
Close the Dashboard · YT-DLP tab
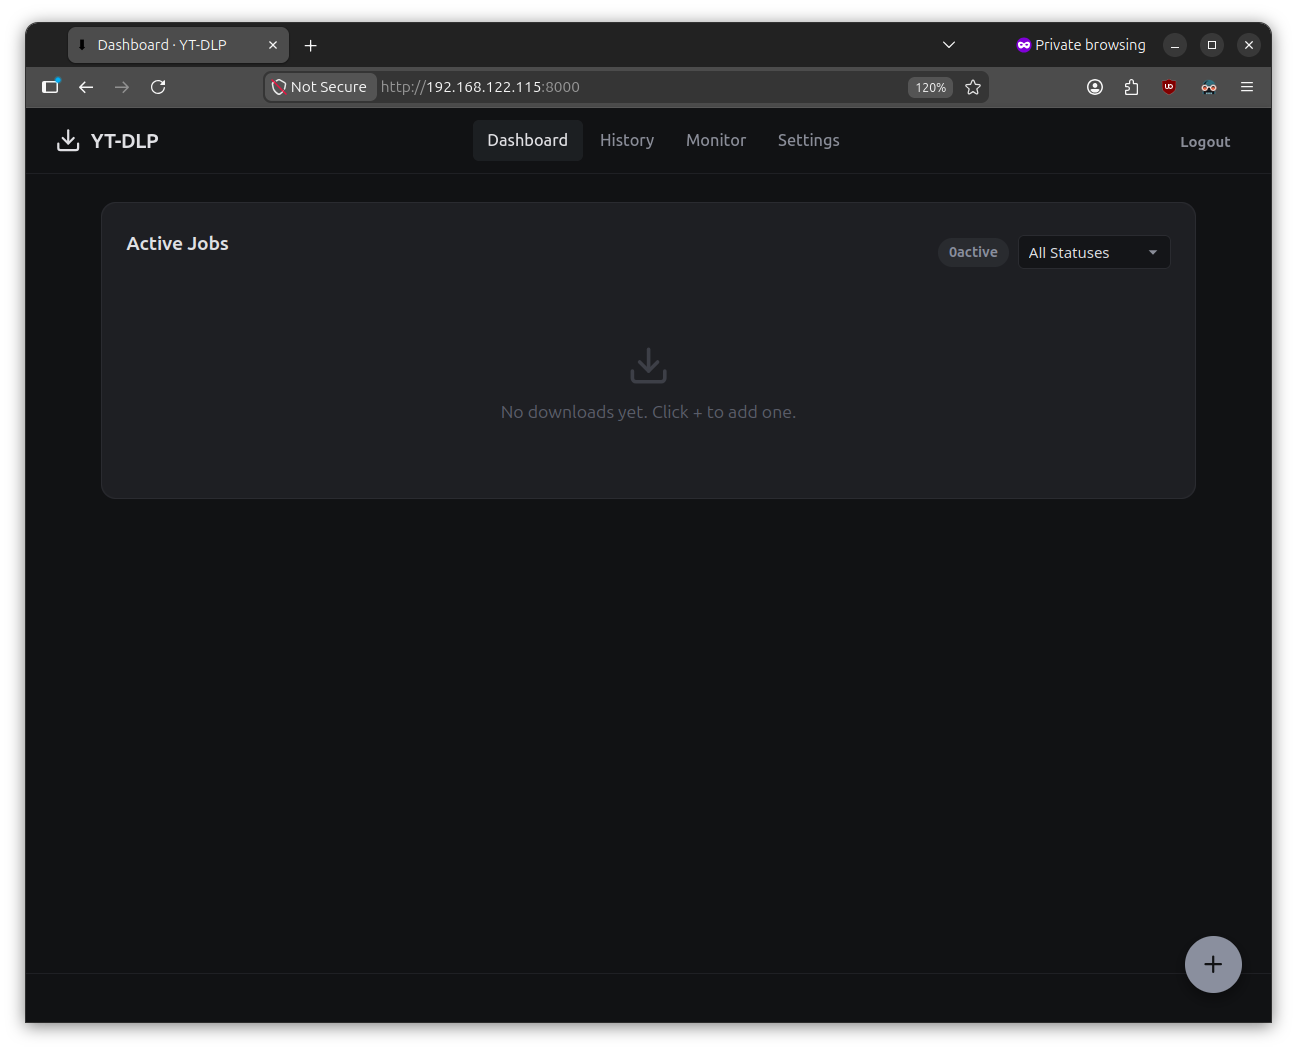273,45
